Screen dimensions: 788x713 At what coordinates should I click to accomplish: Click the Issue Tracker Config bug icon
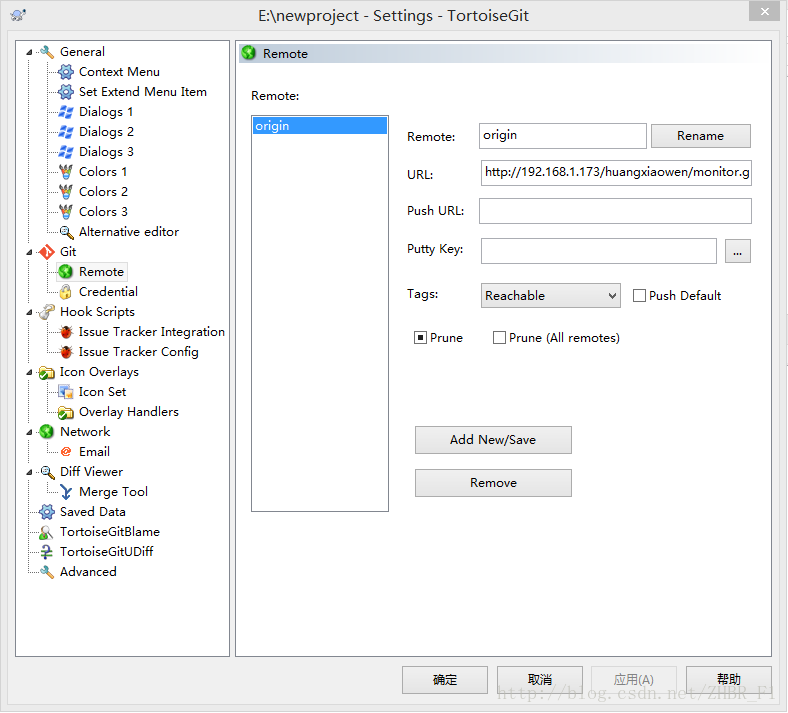(66, 352)
